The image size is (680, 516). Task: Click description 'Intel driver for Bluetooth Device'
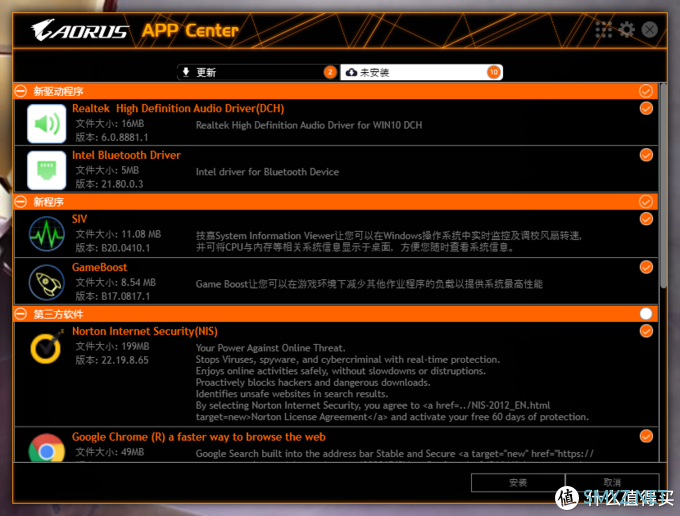[267, 172]
